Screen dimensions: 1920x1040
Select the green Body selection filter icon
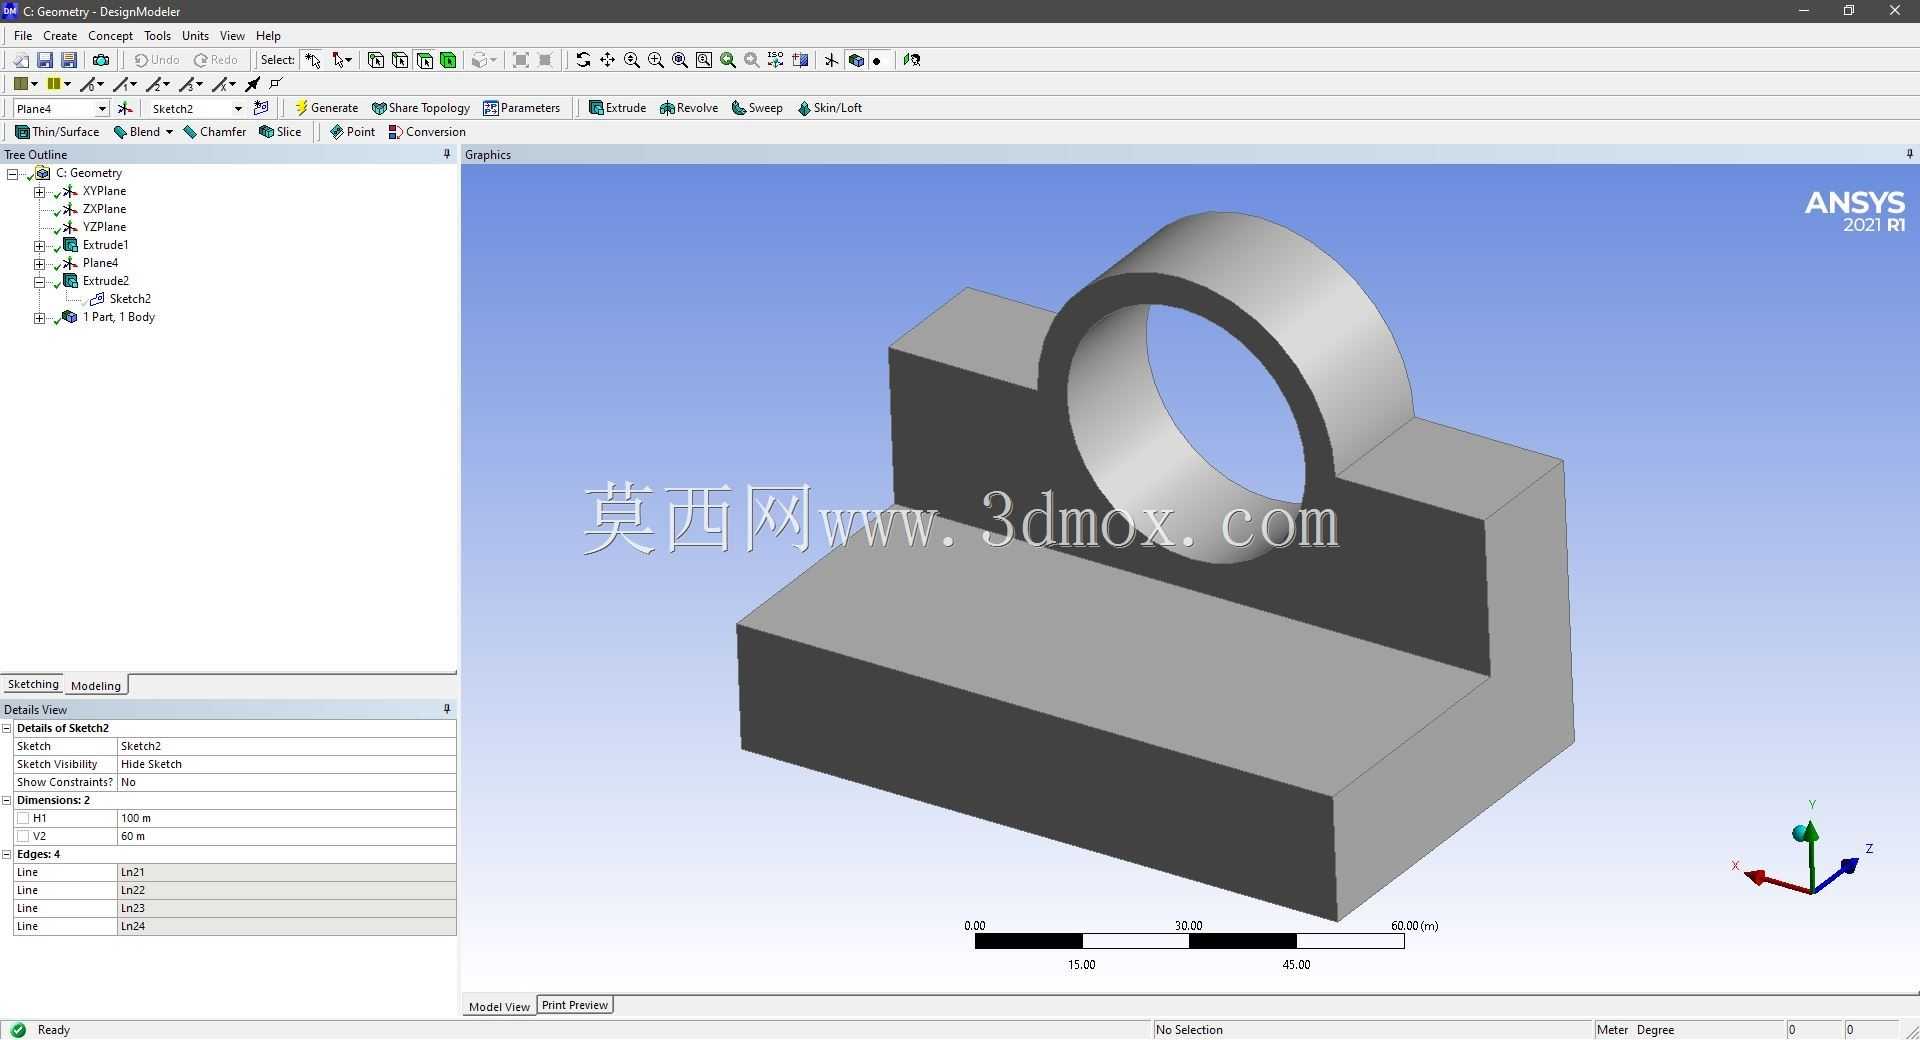tap(448, 60)
